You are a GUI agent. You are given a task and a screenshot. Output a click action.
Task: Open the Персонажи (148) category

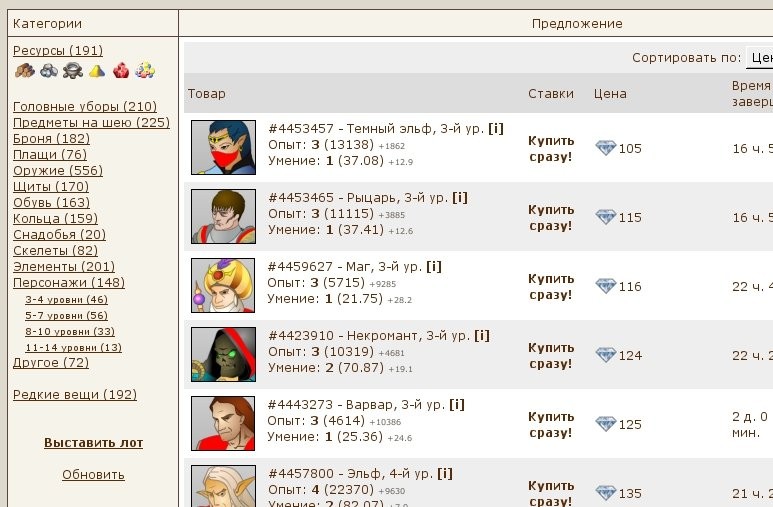click(x=69, y=283)
